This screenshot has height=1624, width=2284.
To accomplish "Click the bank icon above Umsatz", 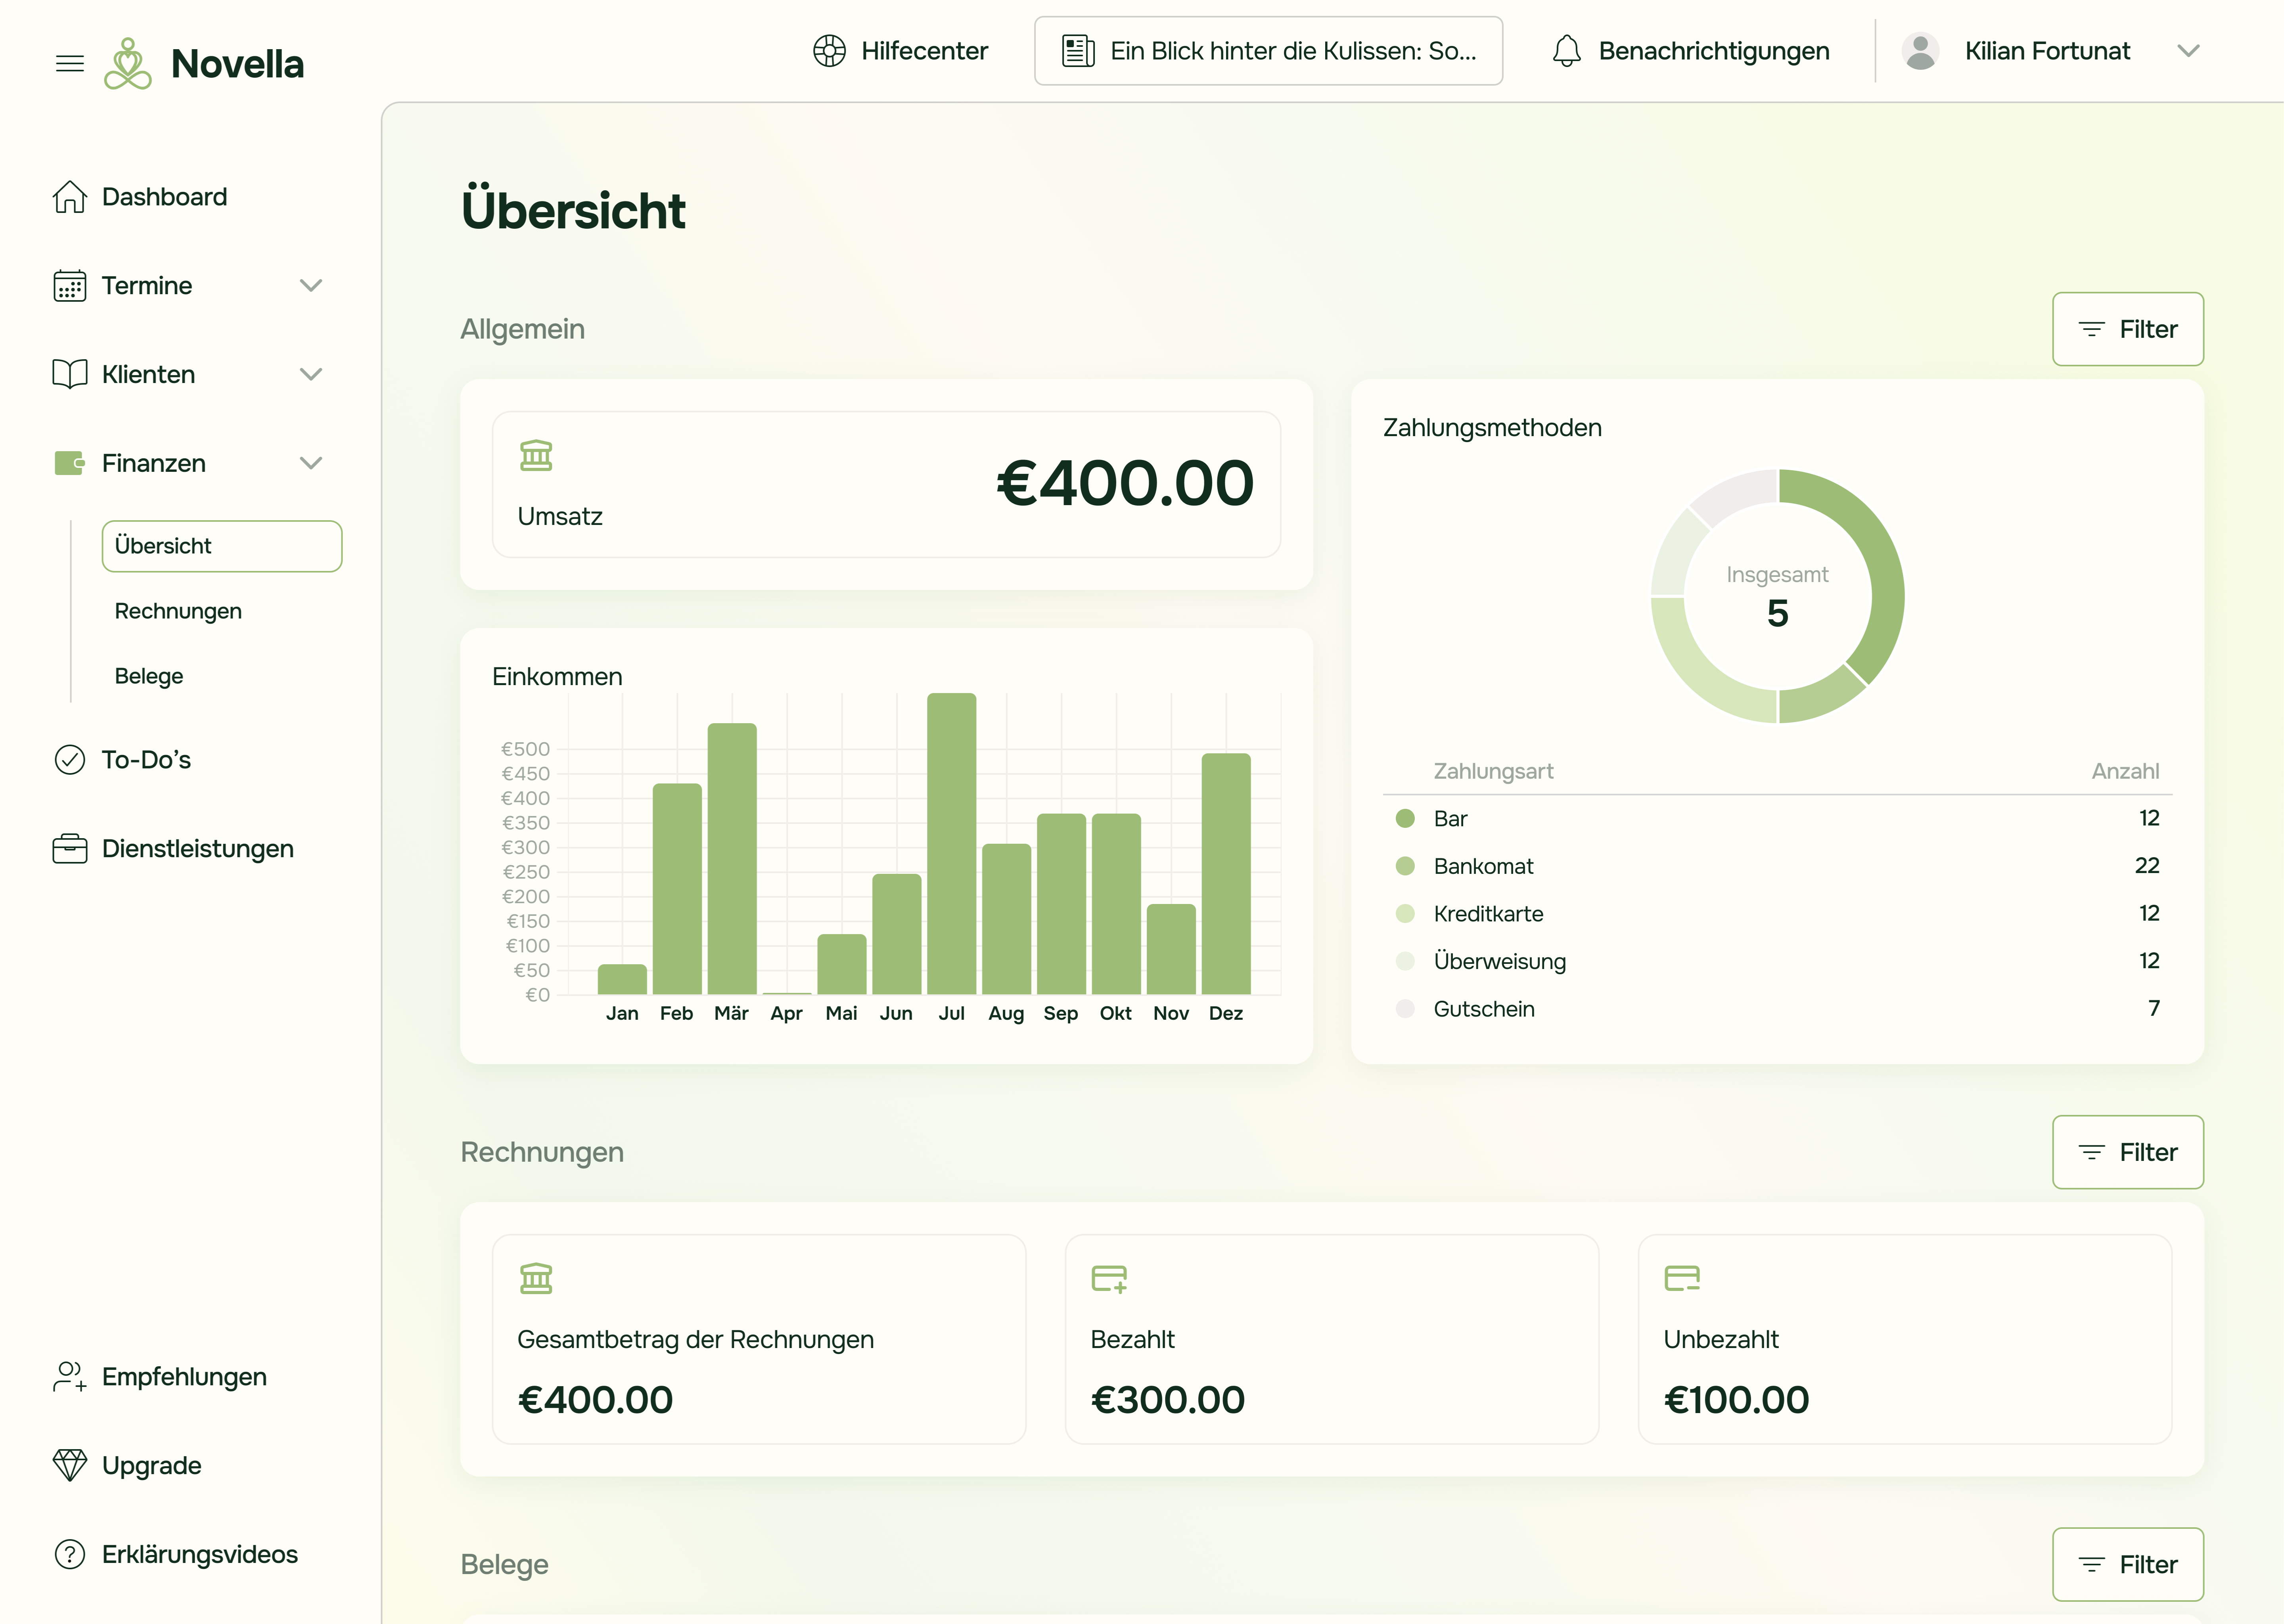I will (536, 456).
